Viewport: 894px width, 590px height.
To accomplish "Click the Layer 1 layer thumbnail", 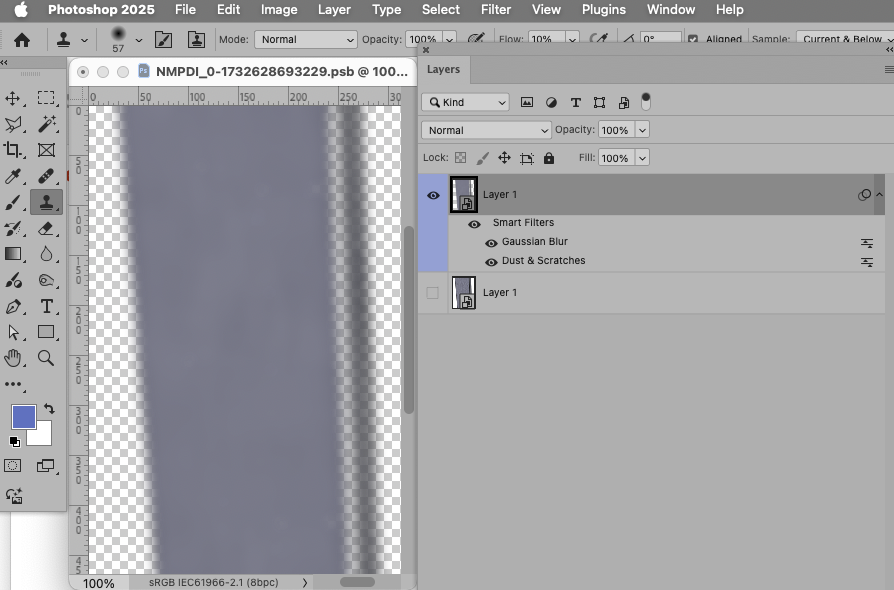I will click(x=465, y=194).
